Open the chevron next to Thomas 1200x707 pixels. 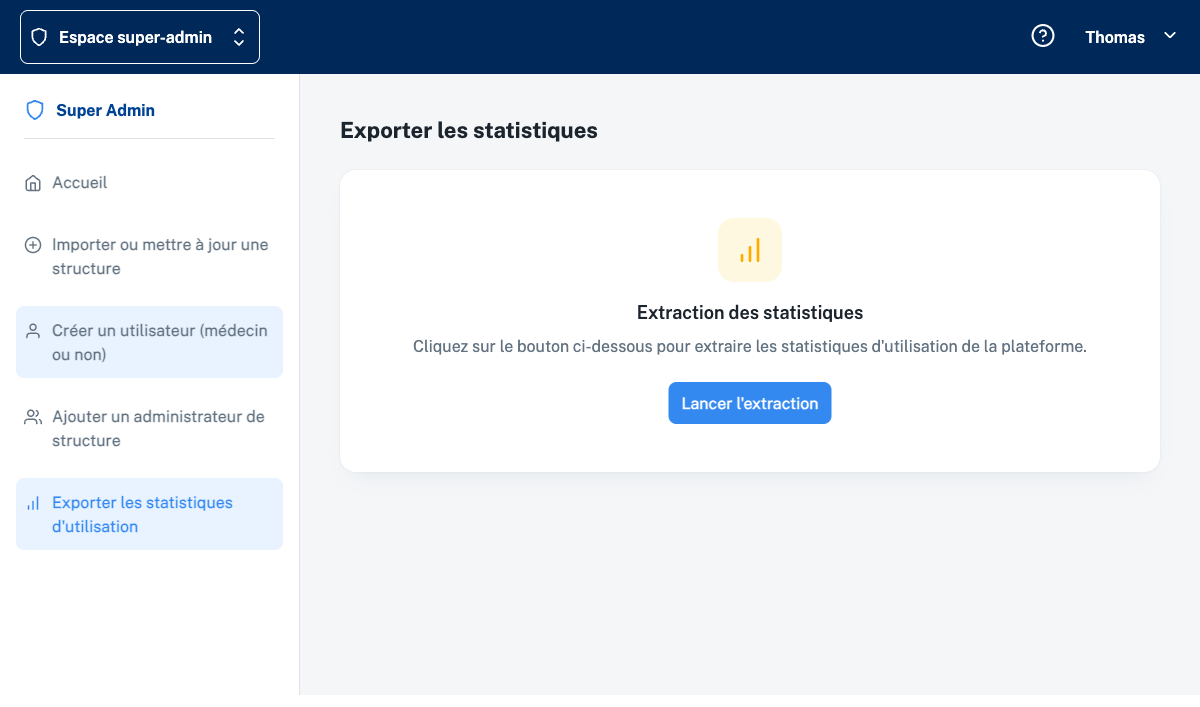tap(1170, 36)
